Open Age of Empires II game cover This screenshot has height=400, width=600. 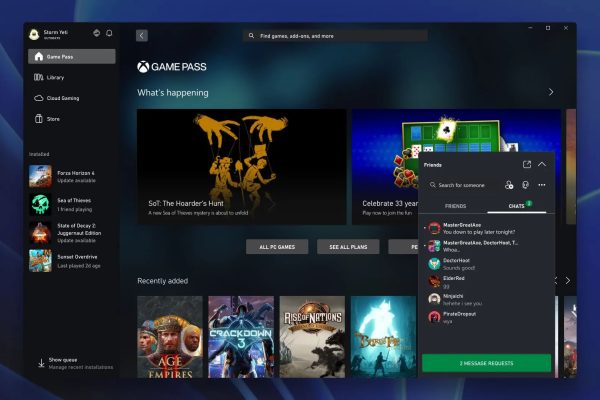click(x=170, y=337)
